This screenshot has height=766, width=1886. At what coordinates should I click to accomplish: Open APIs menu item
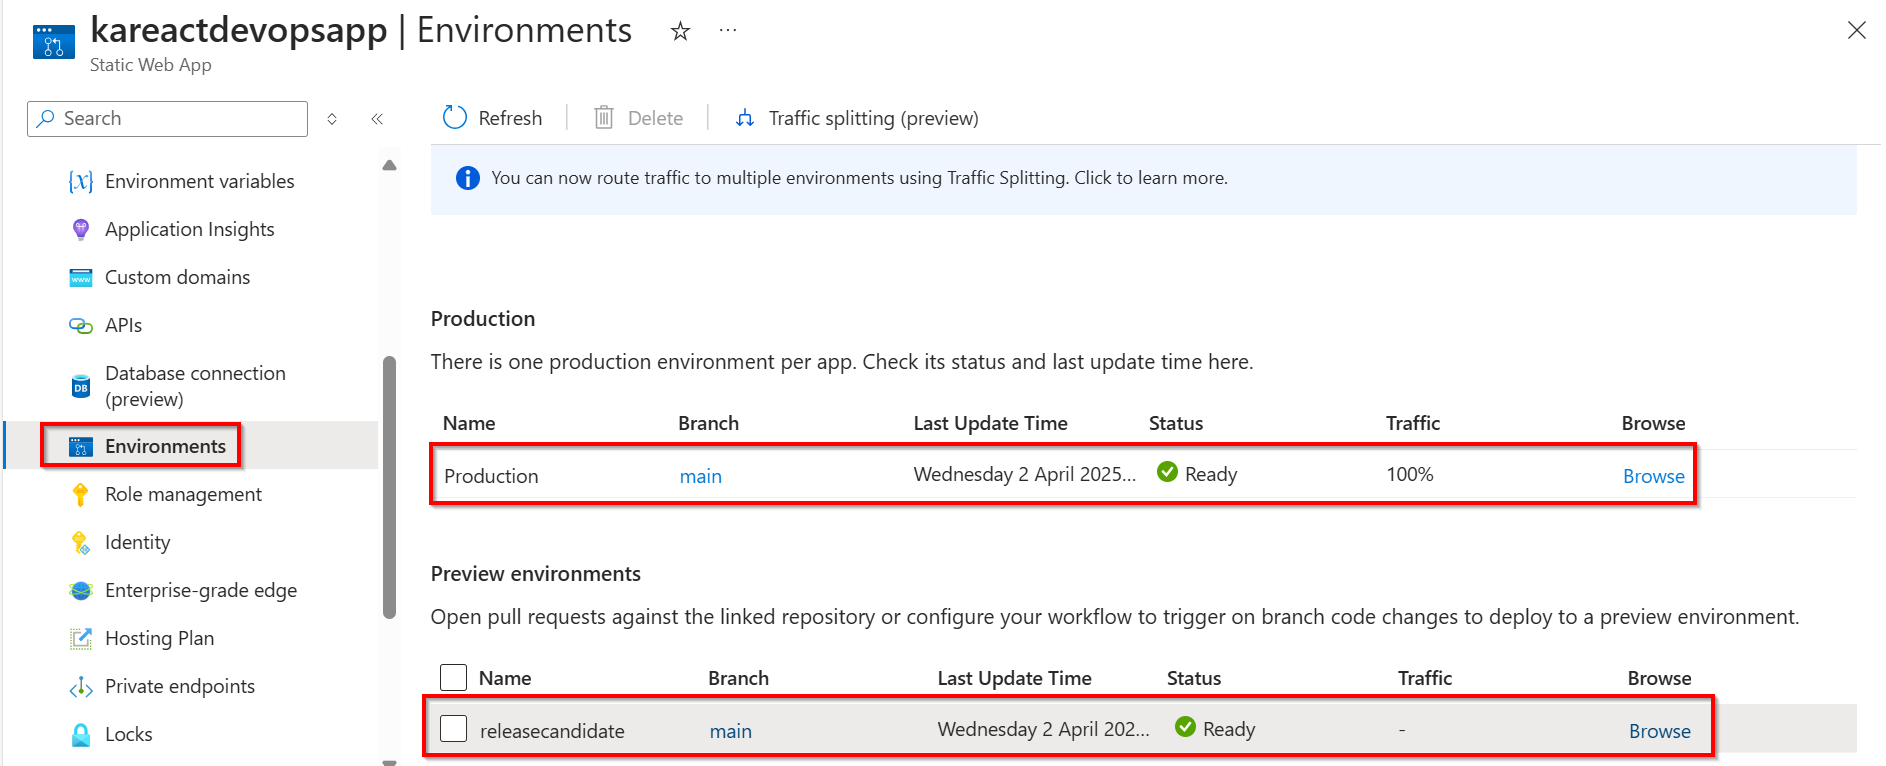click(123, 325)
